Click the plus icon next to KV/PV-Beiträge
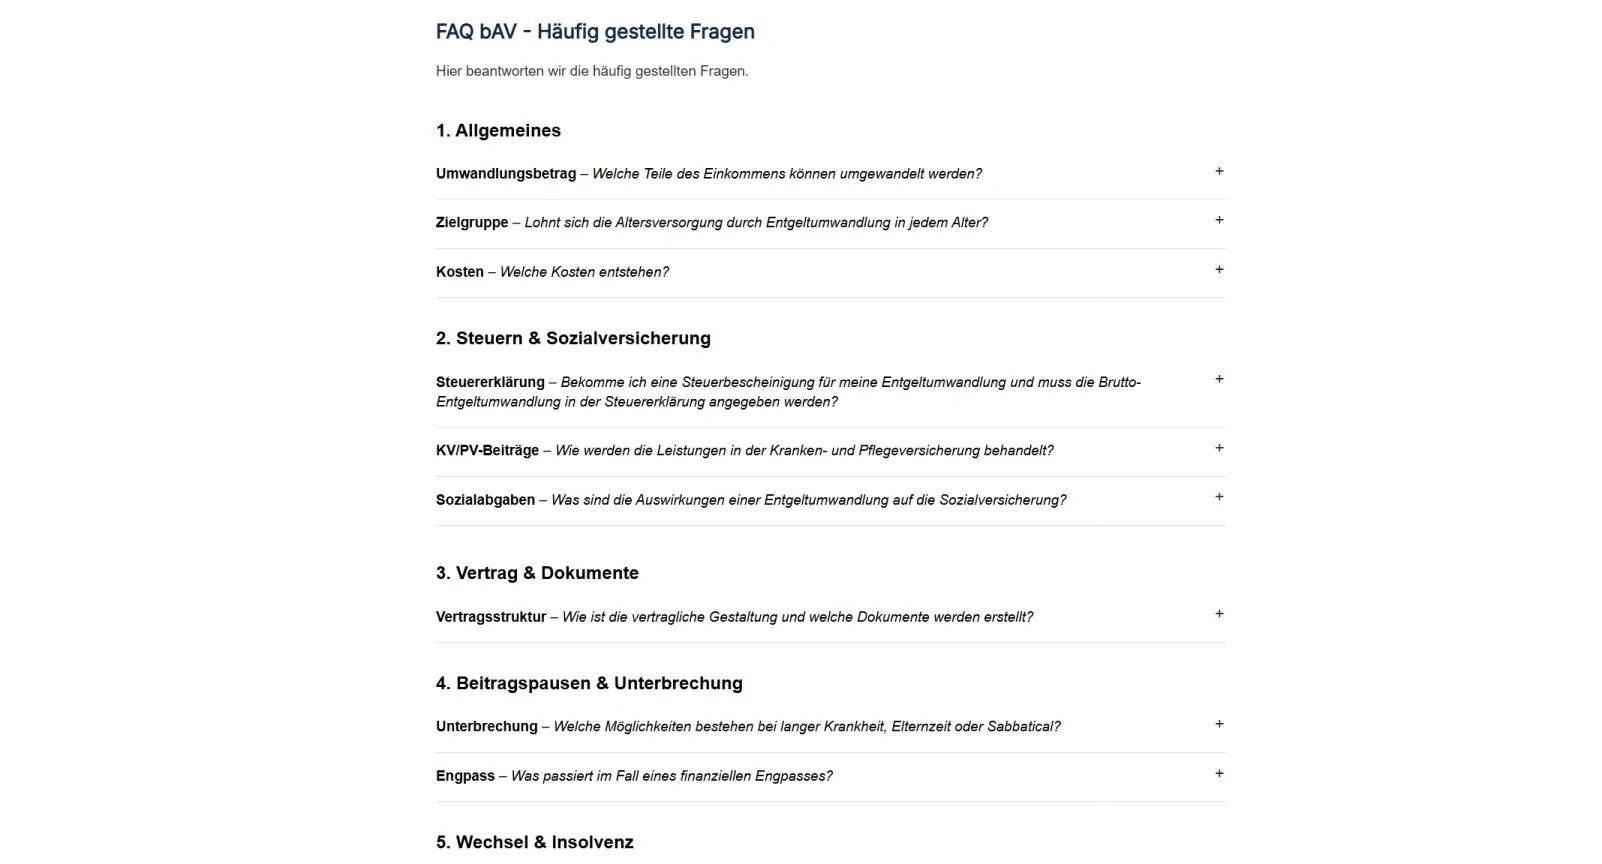This screenshot has width=1602, height=864. coord(1219,449)
